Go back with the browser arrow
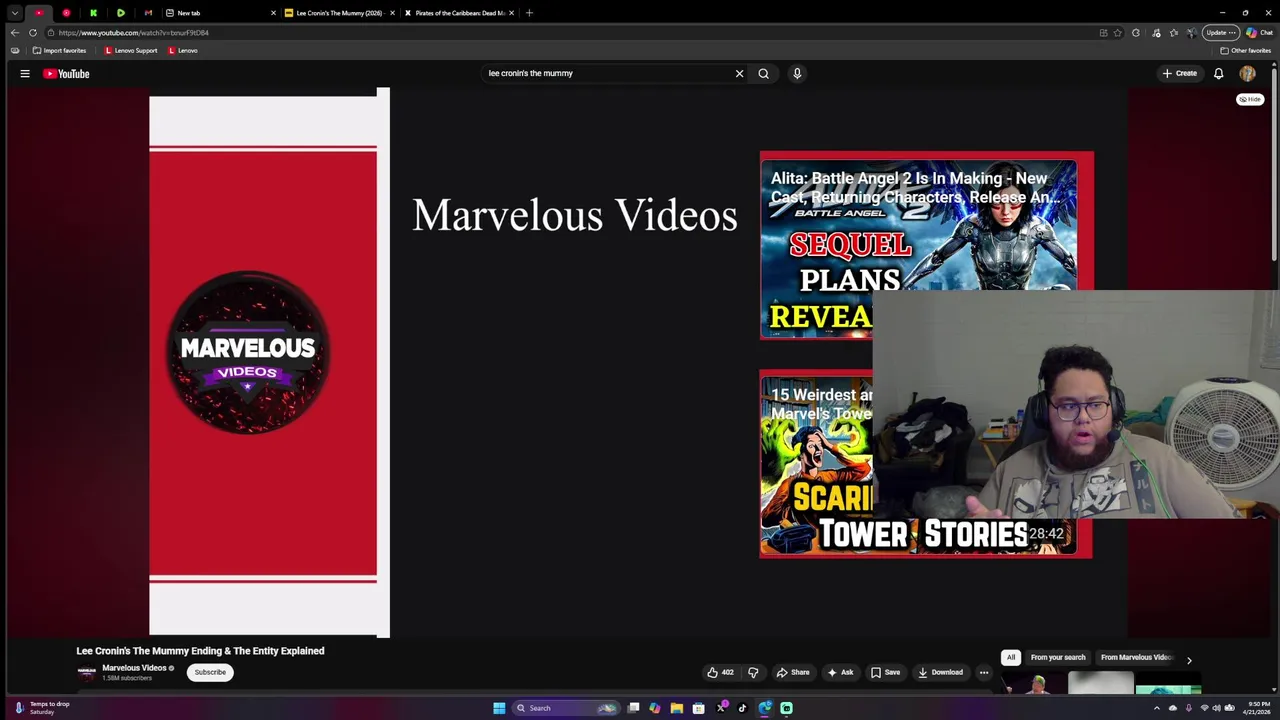 coord(14,32)
